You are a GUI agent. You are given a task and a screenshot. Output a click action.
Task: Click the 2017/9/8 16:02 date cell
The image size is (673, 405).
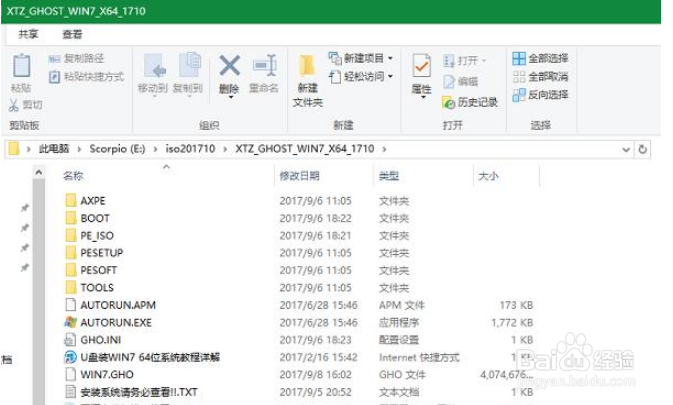point(315,375)
